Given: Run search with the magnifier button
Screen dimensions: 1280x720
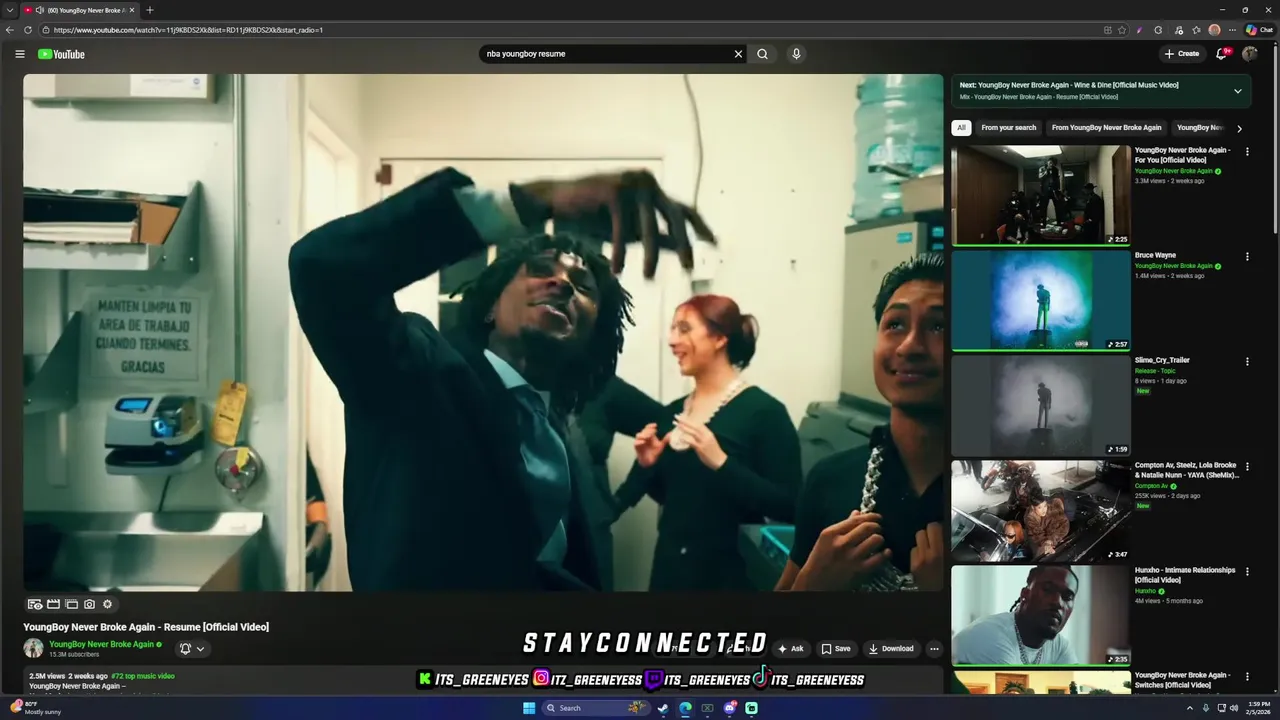Looking at the screenshot, I should [x=762, y=54].
